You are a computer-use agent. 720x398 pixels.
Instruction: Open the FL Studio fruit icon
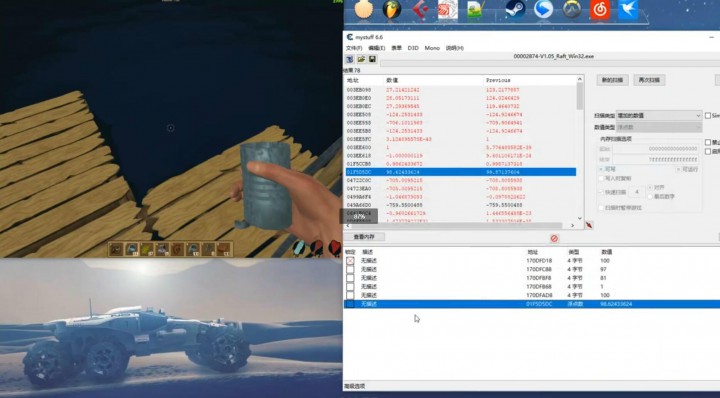[x=392, y=10]
